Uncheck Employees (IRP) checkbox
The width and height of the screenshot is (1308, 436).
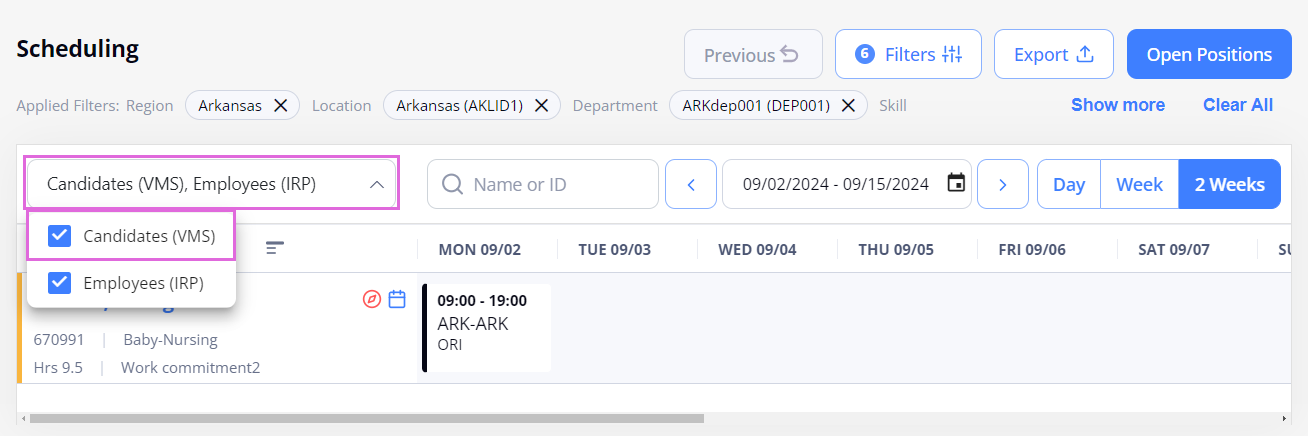tap(60, 283)
